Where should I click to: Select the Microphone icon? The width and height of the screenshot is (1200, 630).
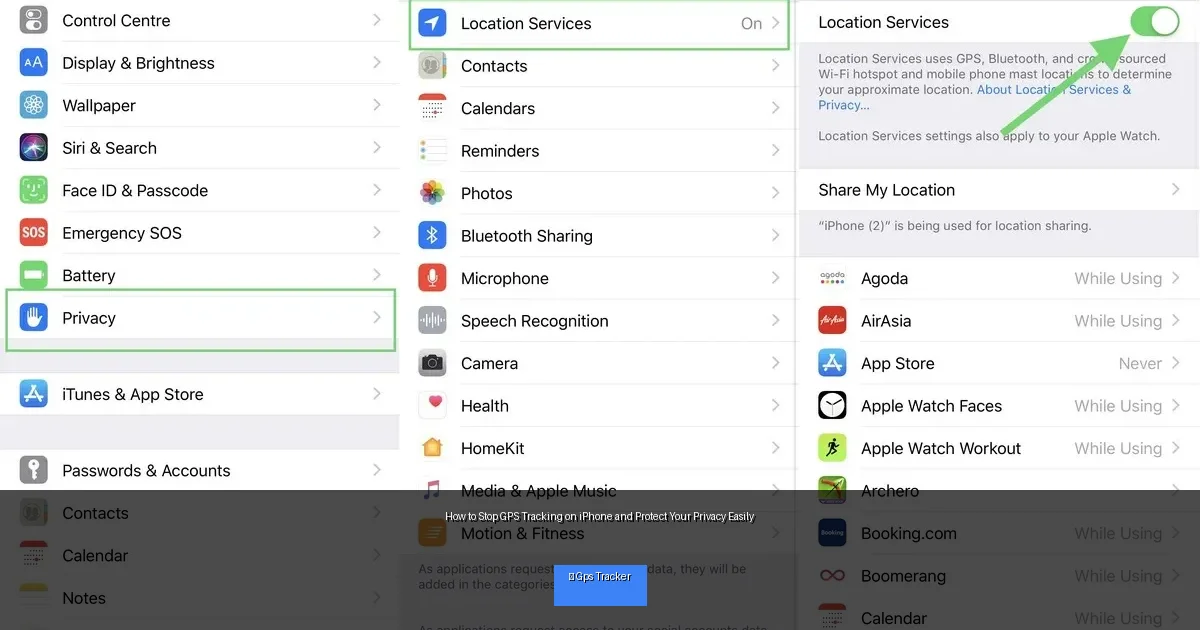click(432, 278)
